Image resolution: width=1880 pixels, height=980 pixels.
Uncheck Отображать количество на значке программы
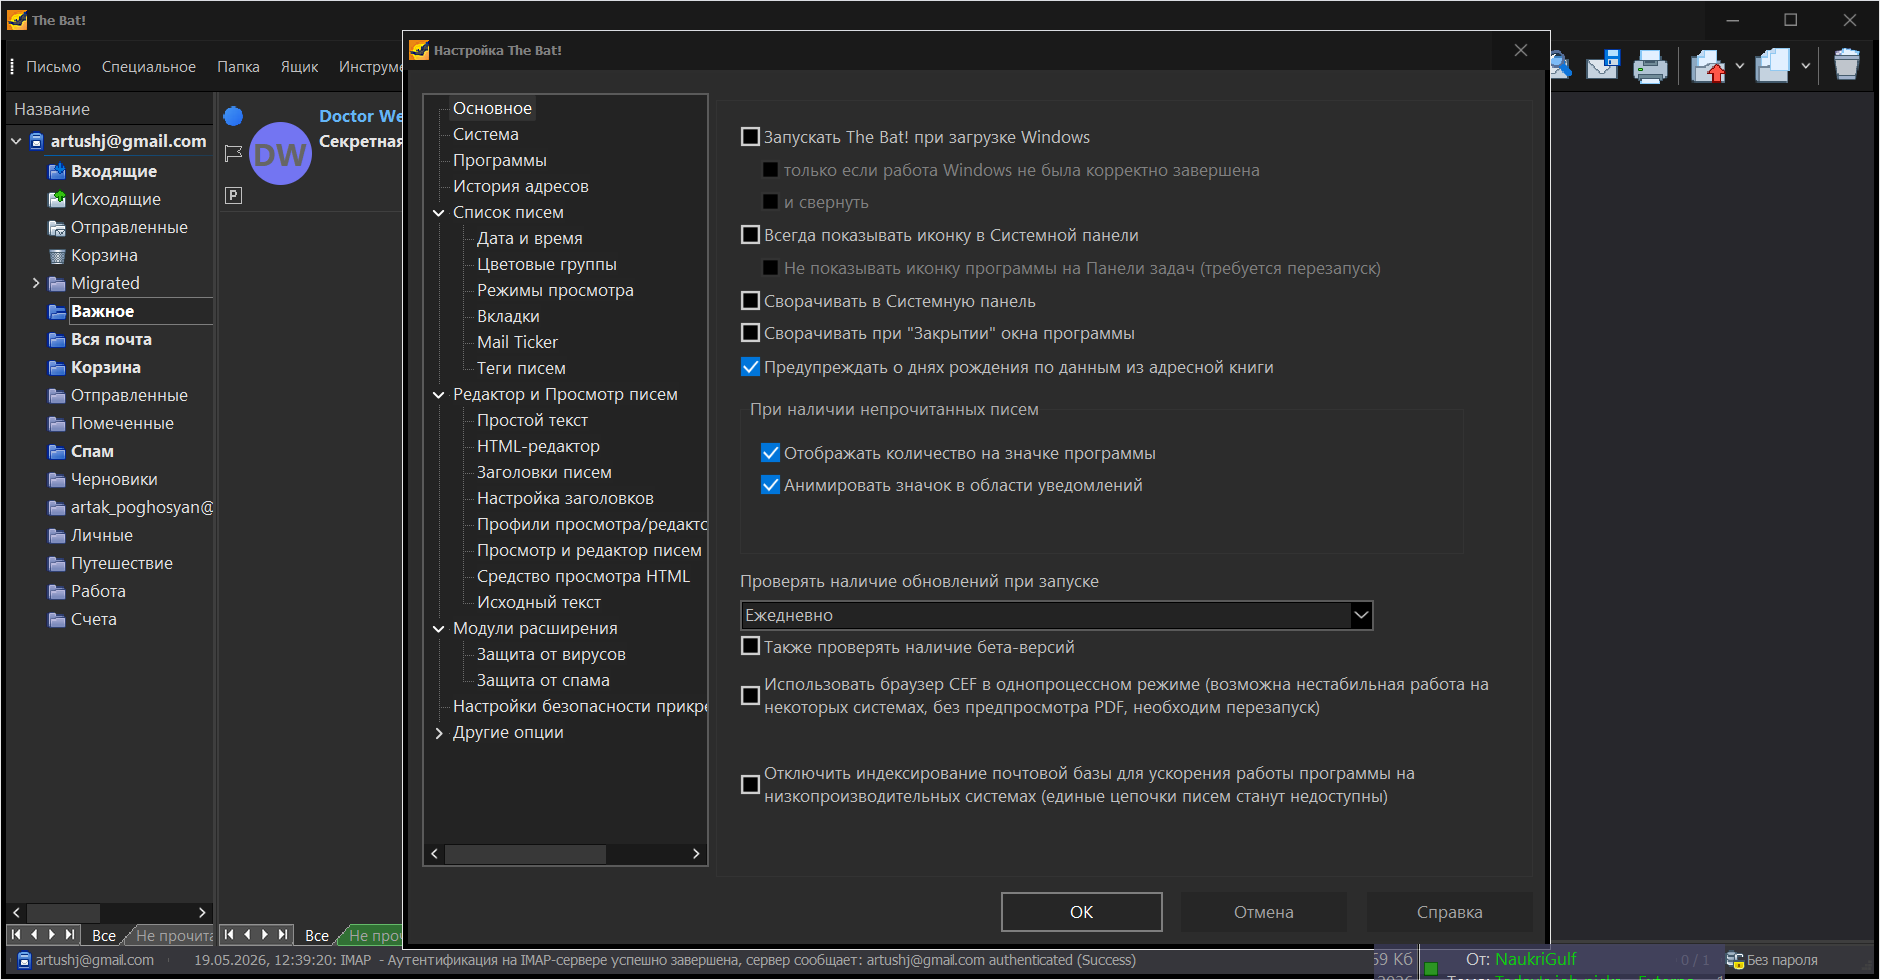click(x=770, y=453)
